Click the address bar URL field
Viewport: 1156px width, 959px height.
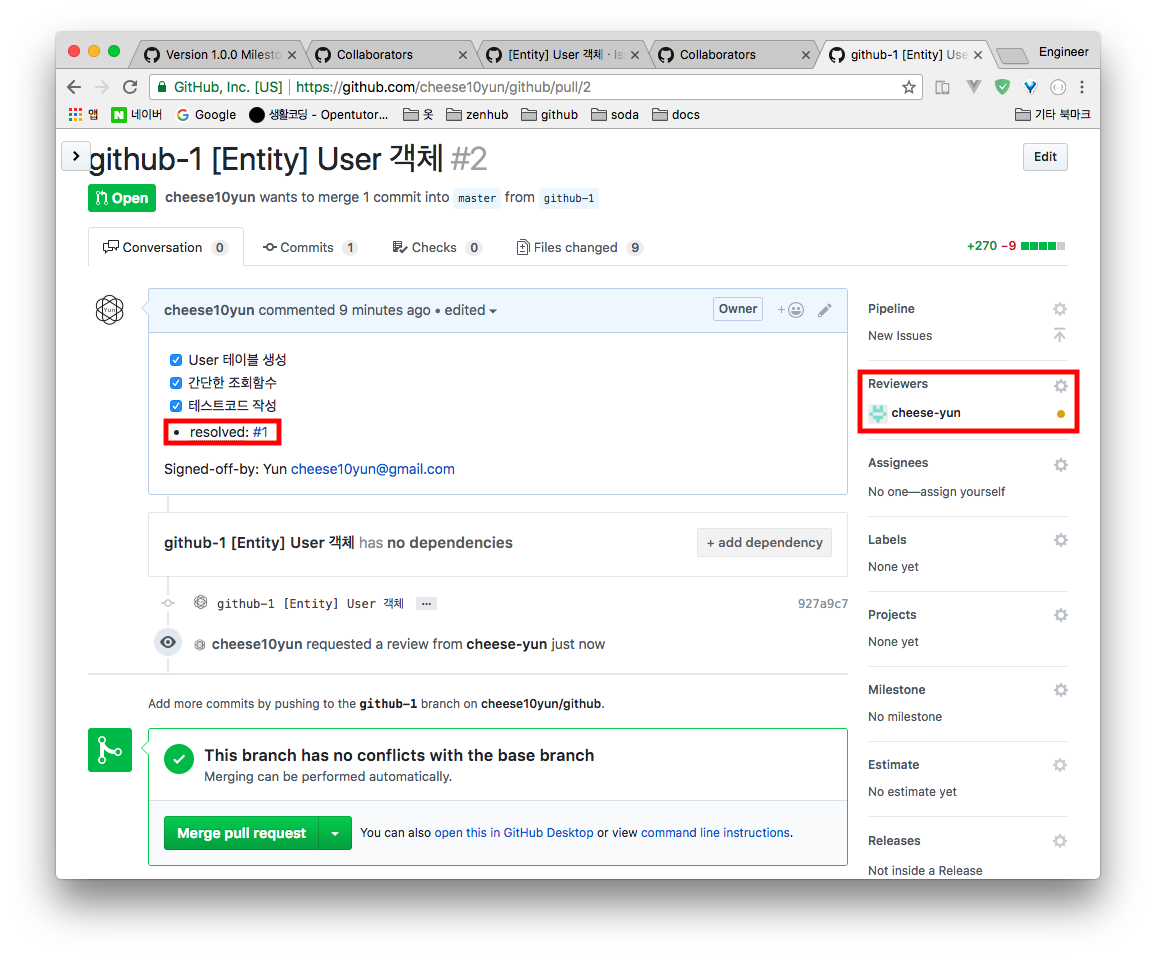pos(535,87)
